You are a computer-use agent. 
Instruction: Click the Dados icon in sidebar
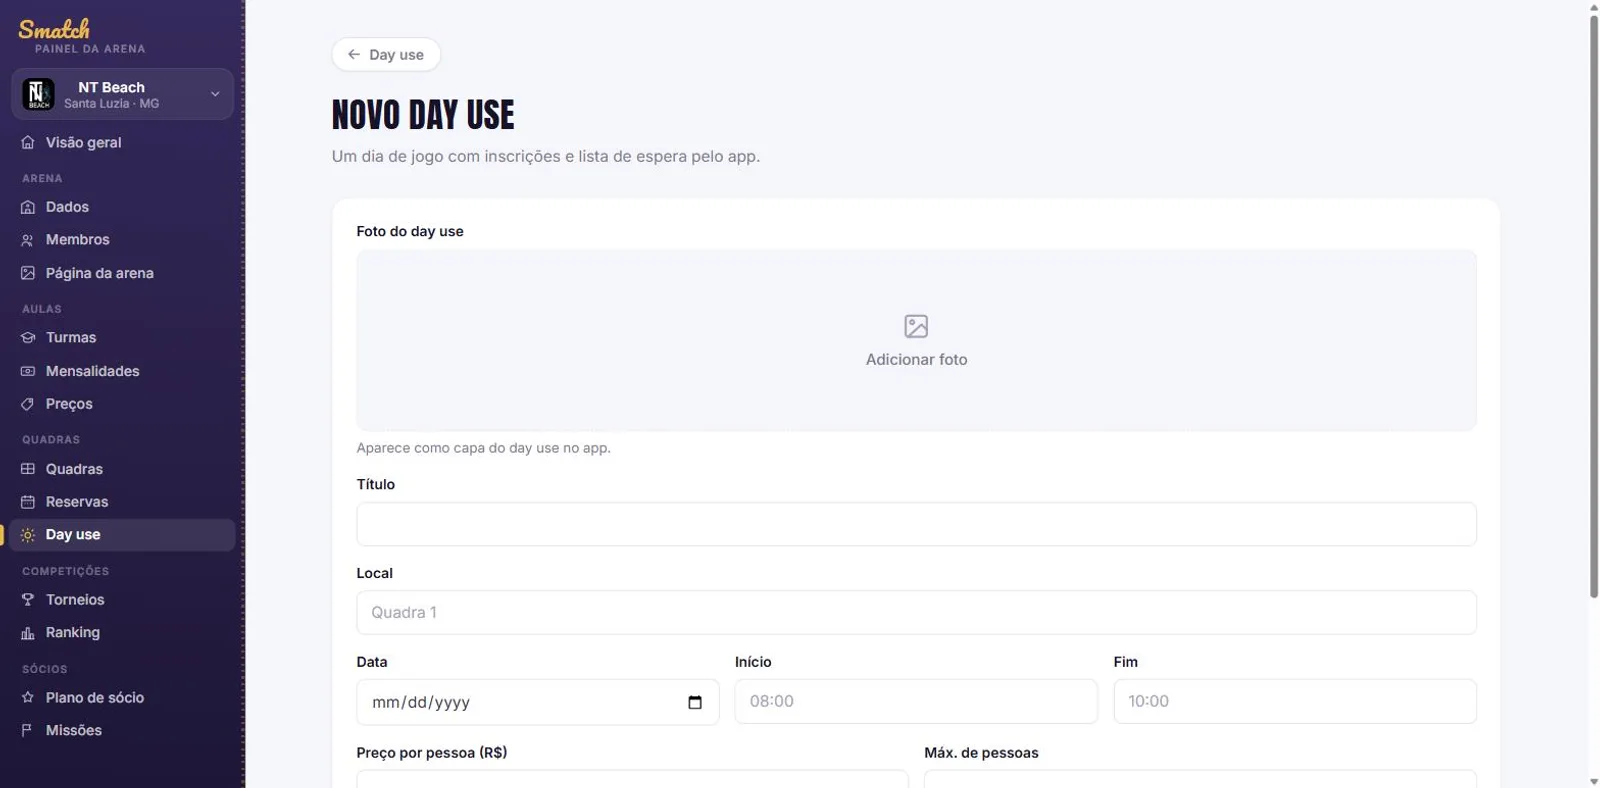coord(28,207)
